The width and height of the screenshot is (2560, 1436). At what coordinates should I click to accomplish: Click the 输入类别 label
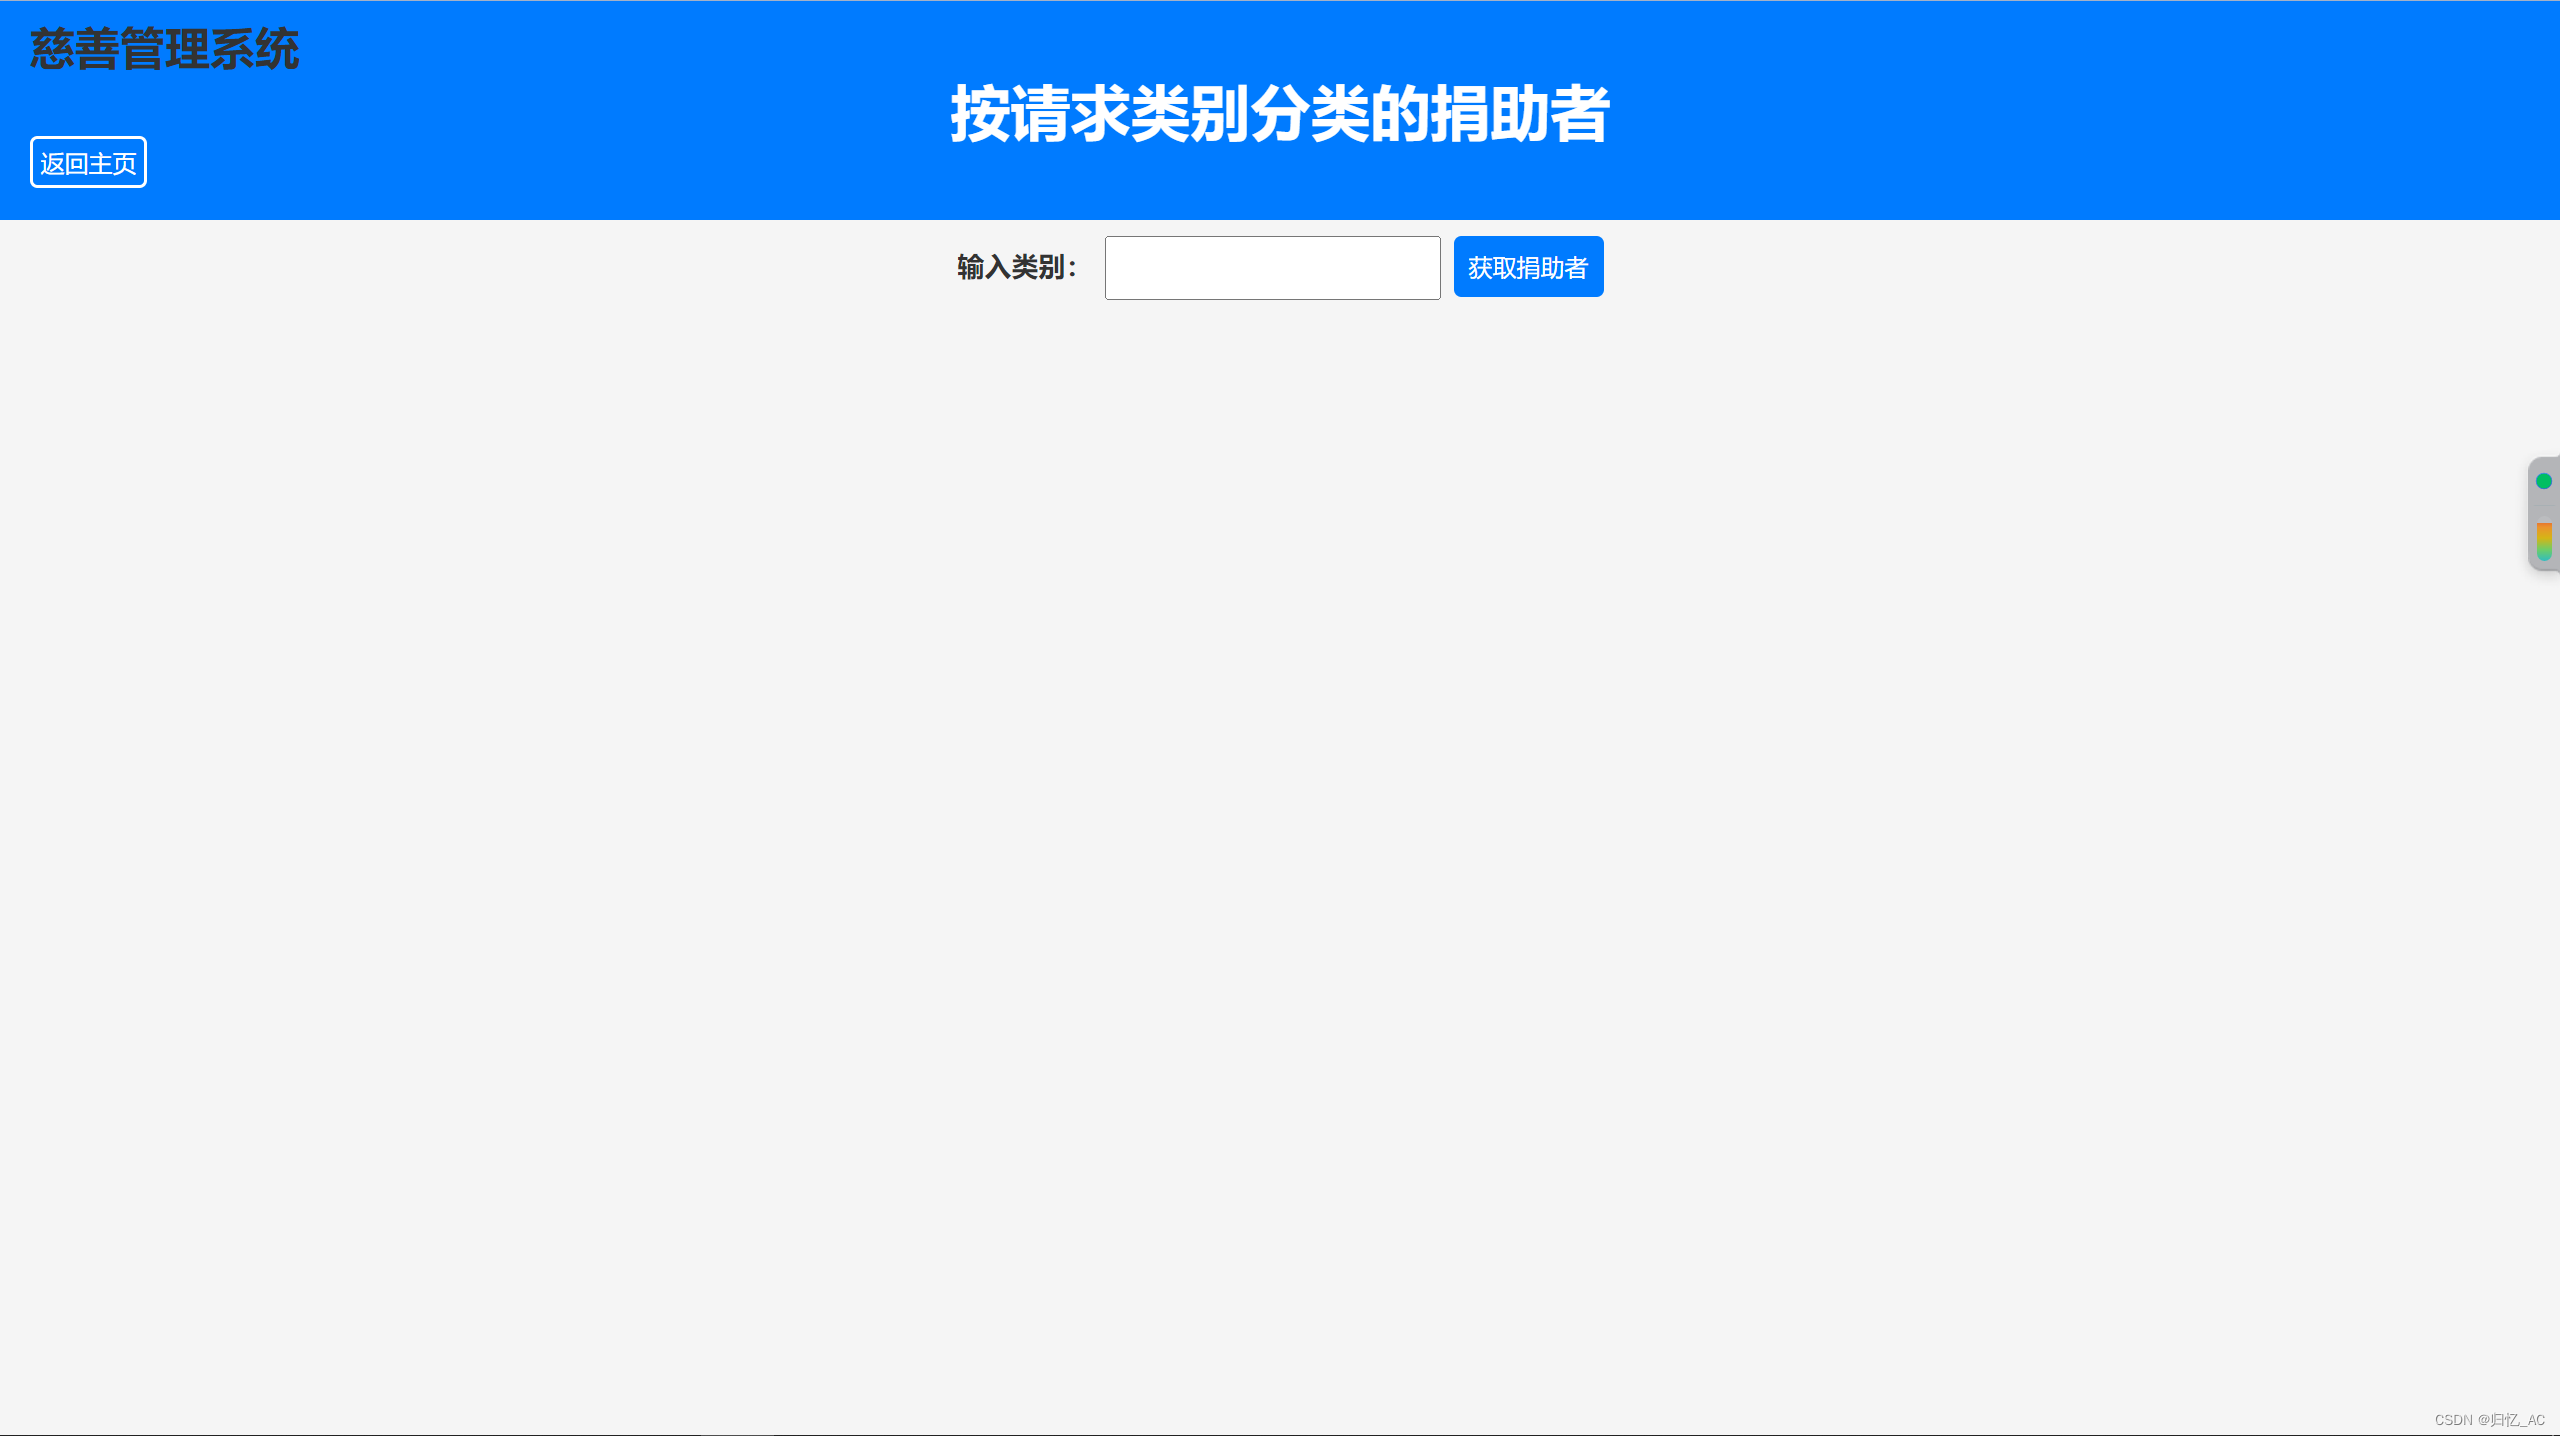click(x=1017, y=267)
